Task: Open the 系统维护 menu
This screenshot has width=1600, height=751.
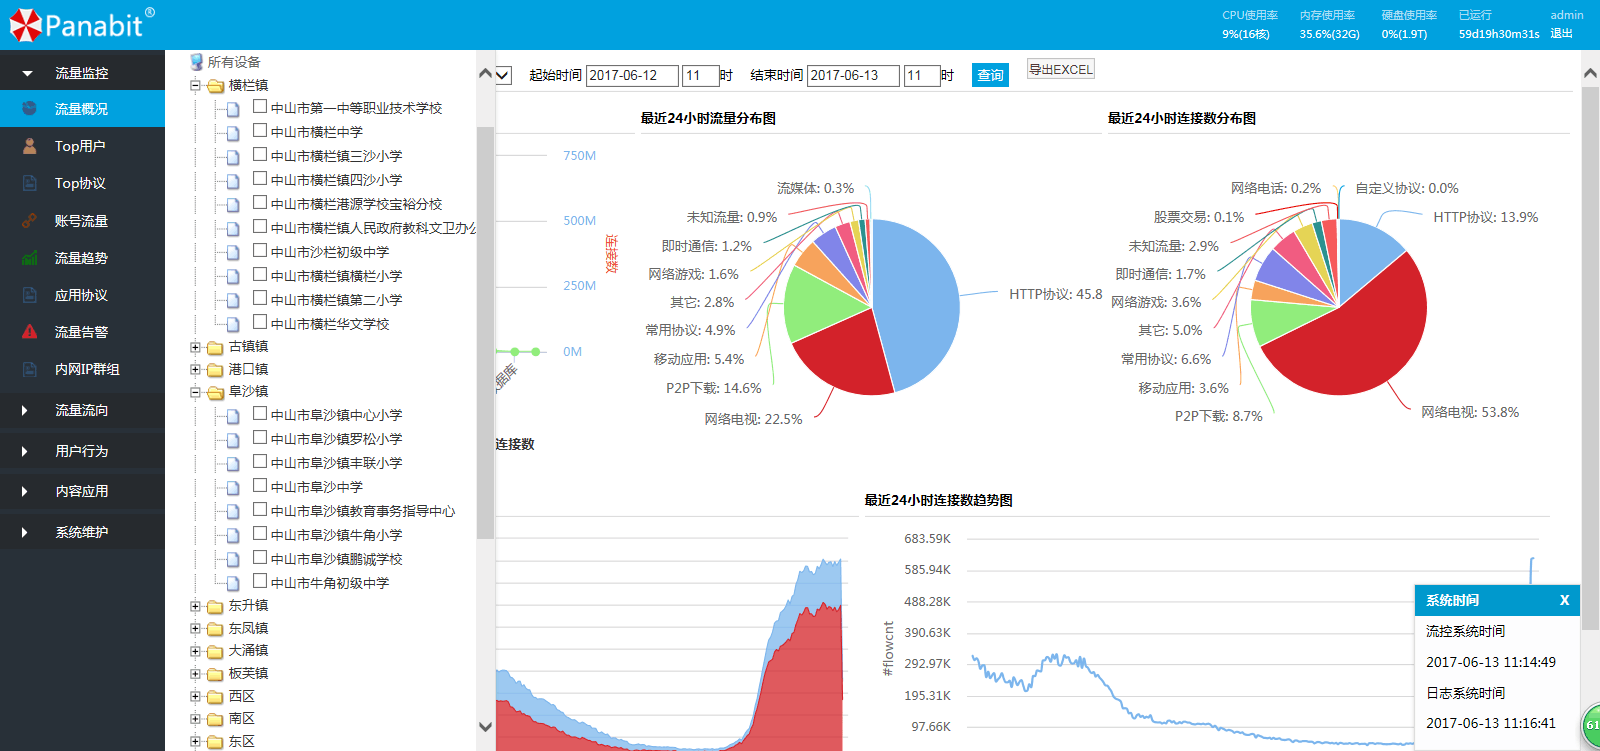Action: tap(82, 532)
